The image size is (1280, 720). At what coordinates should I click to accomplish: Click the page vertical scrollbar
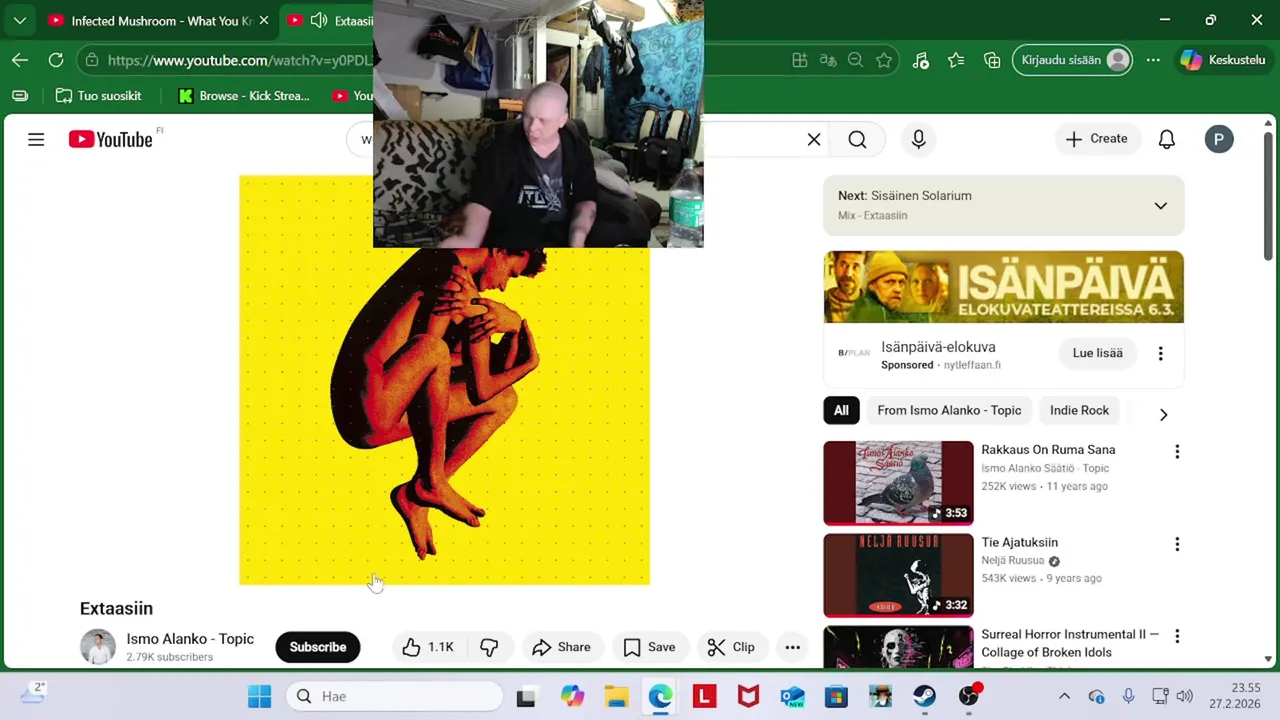(1268, 195)
